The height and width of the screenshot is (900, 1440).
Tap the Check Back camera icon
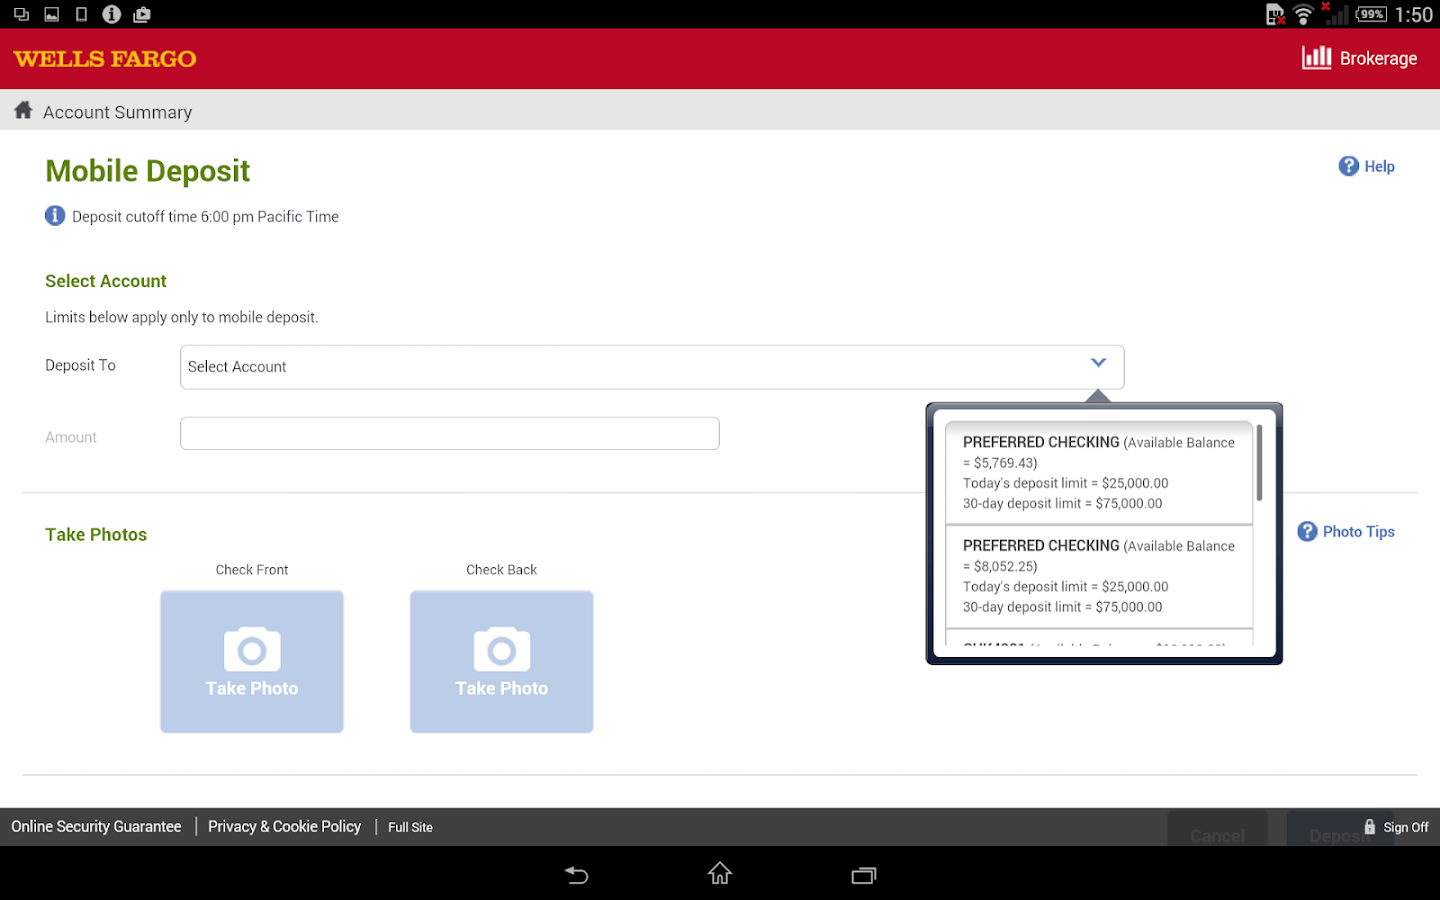[x=502, y=649]
